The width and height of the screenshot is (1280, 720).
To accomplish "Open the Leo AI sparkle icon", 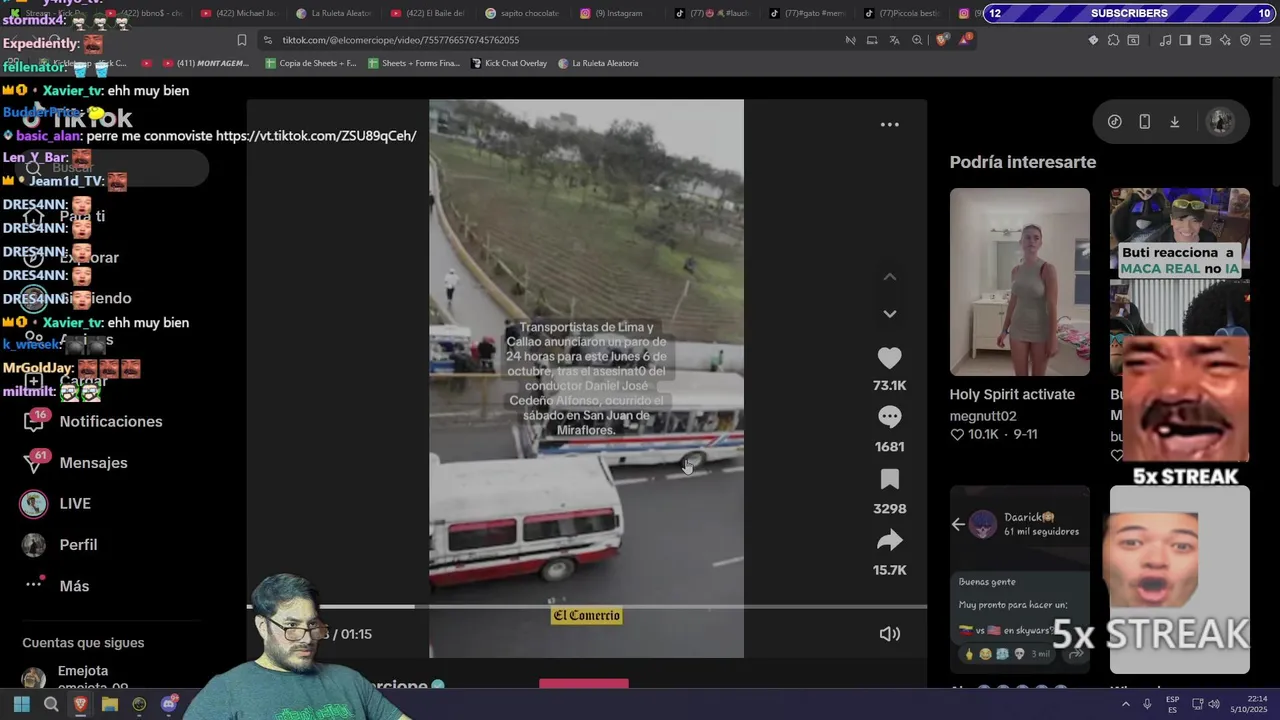I will coord(1225,40).
